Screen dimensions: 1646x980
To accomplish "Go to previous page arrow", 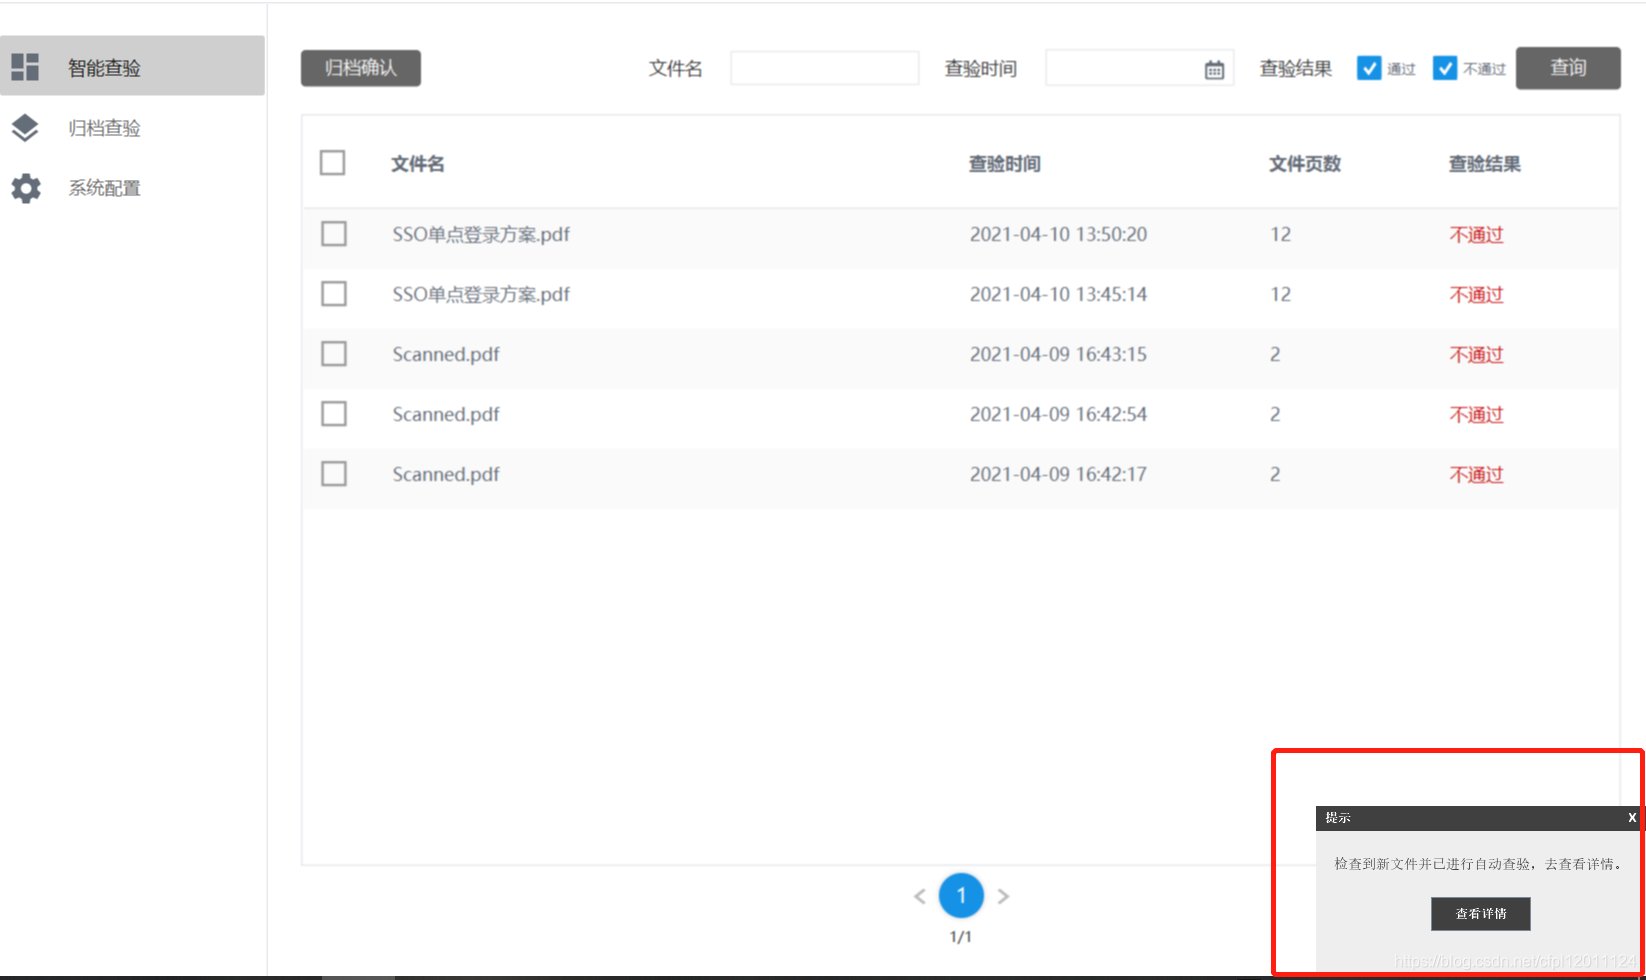I will [x=920, y=896].
